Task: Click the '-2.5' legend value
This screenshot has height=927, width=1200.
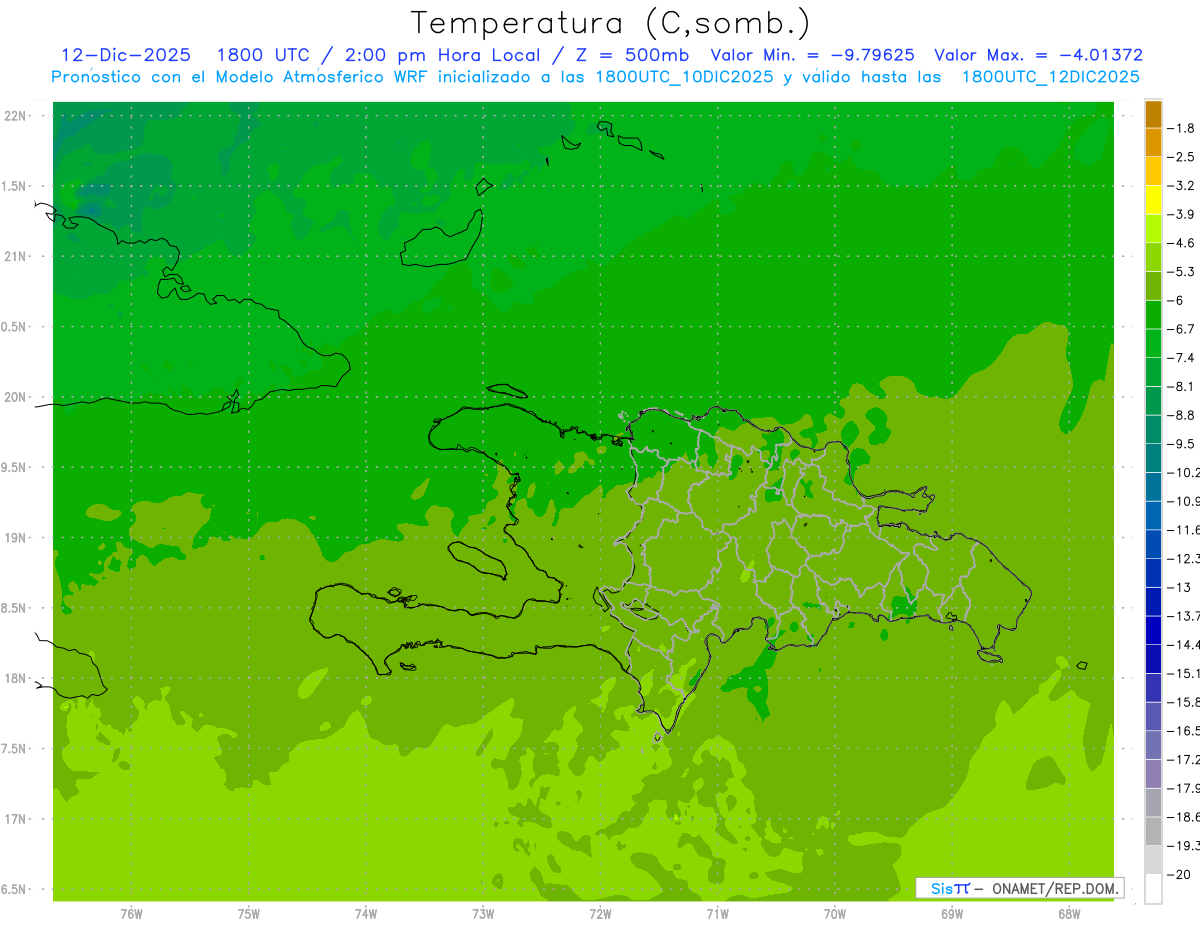Action: (x=1182, y=157)
